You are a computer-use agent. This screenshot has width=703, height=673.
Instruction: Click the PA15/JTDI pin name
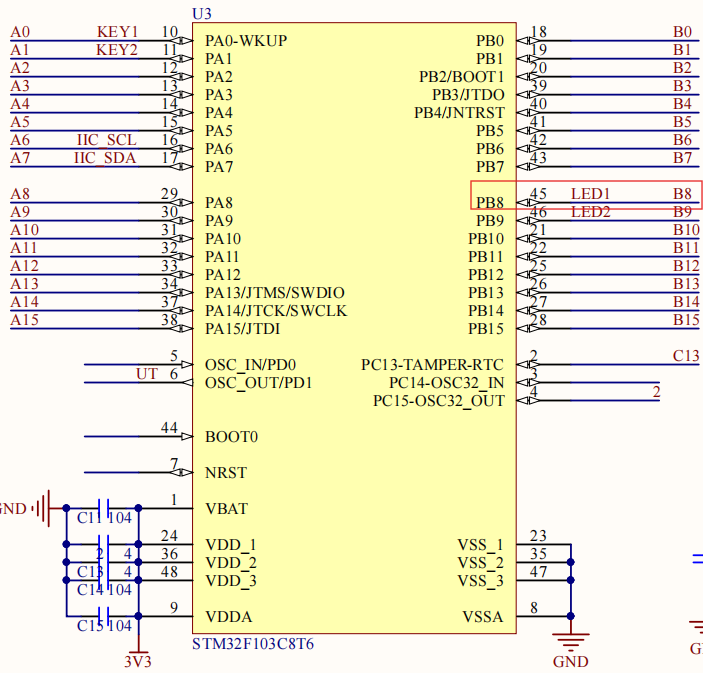pos(243,329)
